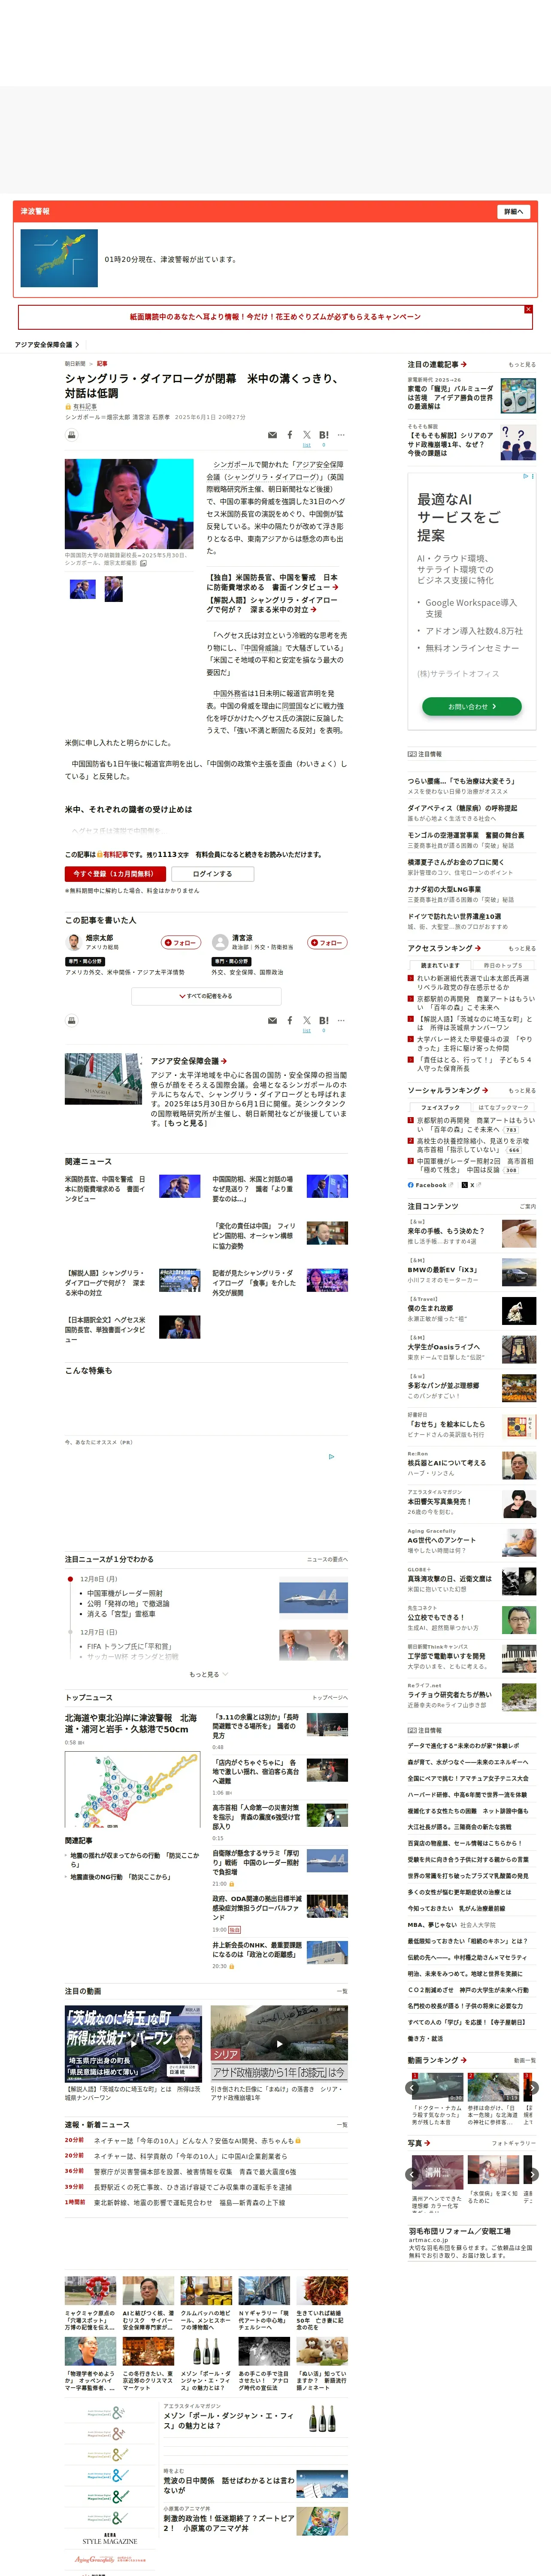Open ニュースの要点へ link
This screenshot has height=2576, width=551.
coord(327,1560)
